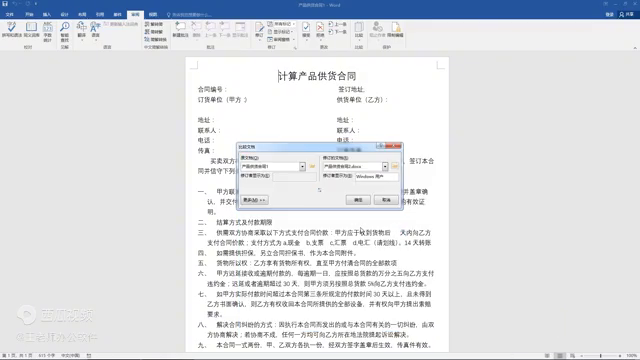Click the help question mark in the Compare dialog
Viewport: 640px width, 360px height.
380,146
